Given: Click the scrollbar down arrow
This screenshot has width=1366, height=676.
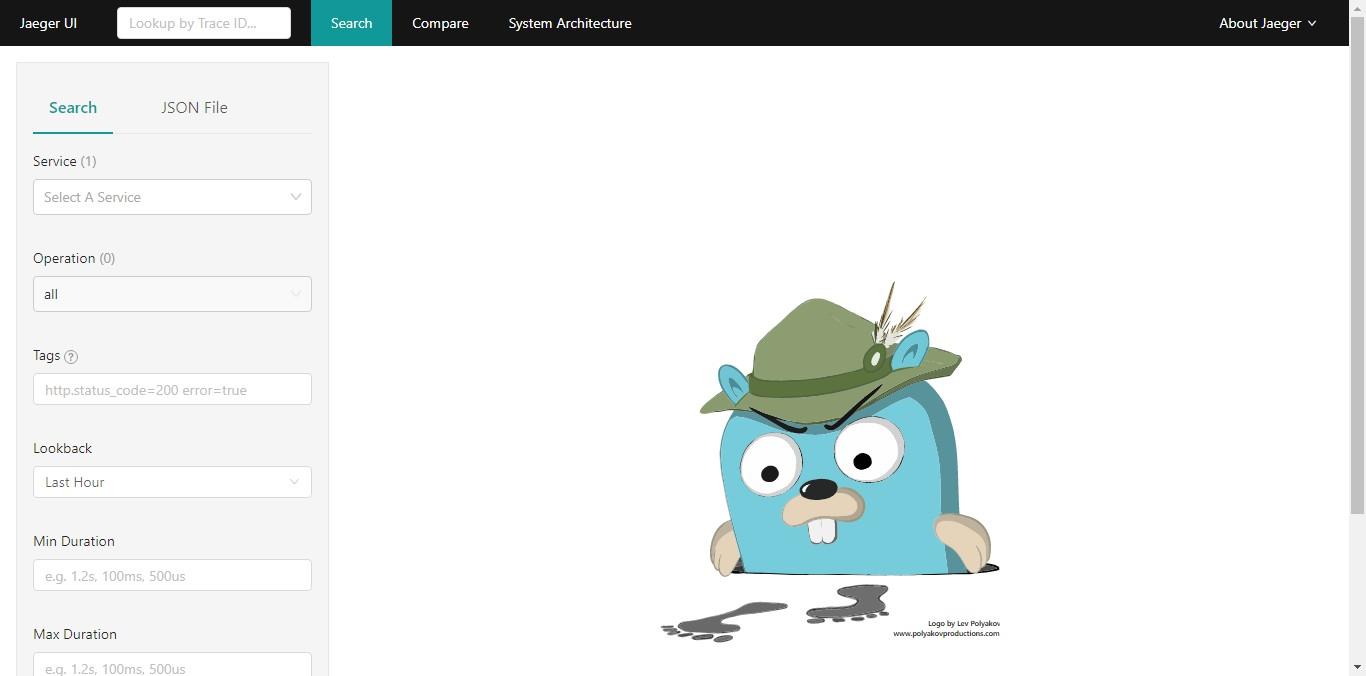Looking at the screenshot, I should pyautogui.click(x=1357, y=667).
